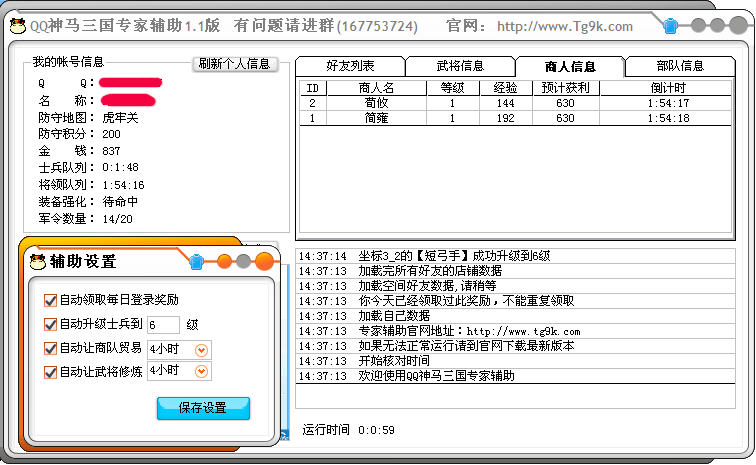Viewport: 756px width, 465px height.
Task: Click 士兵队列 time 0:1:48
Action: [121, 167]
